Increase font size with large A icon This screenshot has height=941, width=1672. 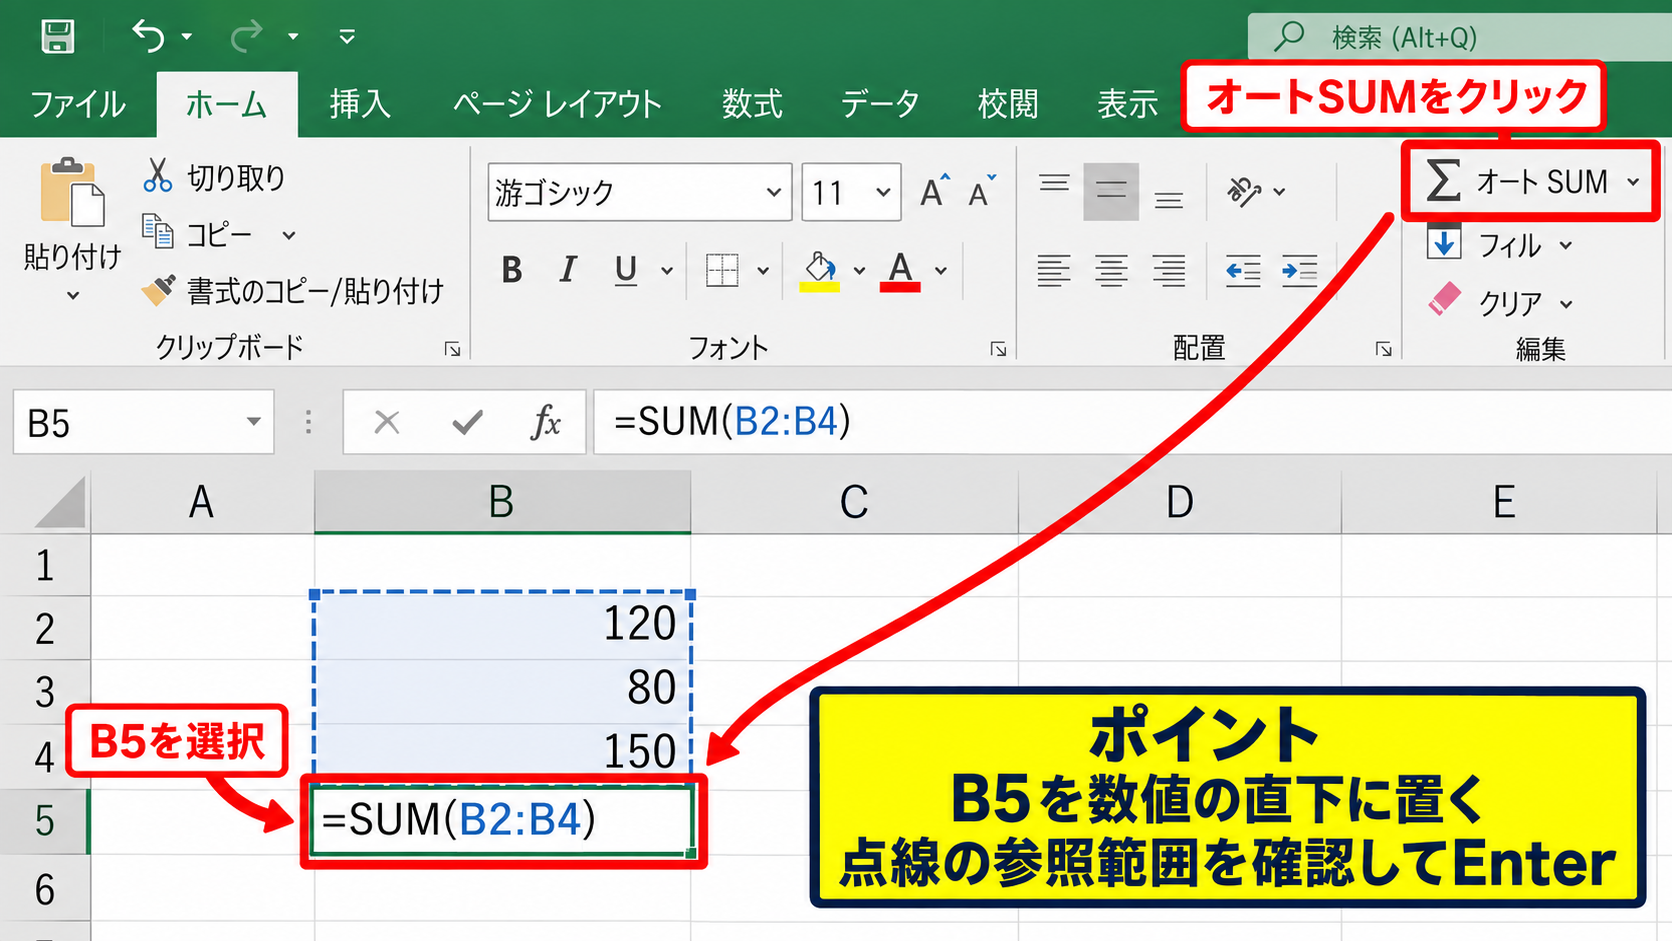coord(934,190)
